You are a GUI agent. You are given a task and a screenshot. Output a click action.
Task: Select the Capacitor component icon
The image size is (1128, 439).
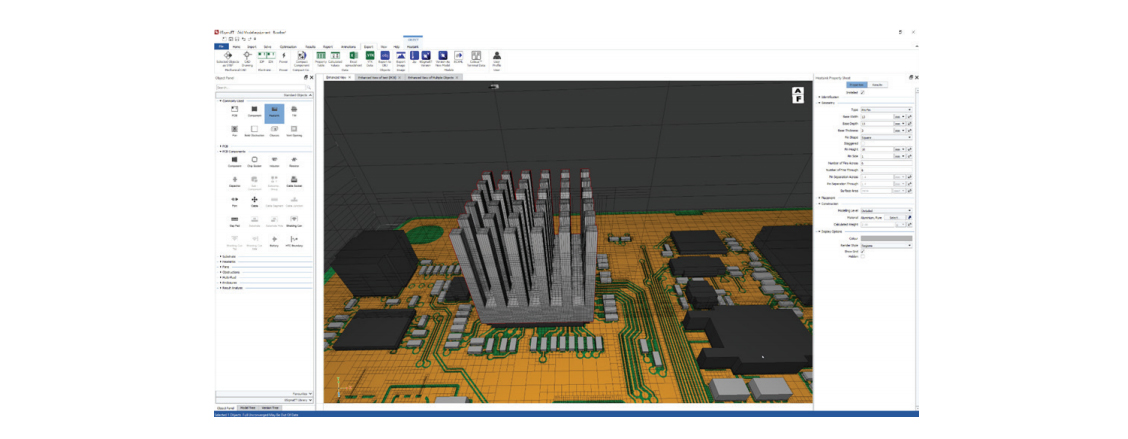click(x=235, y=181)
